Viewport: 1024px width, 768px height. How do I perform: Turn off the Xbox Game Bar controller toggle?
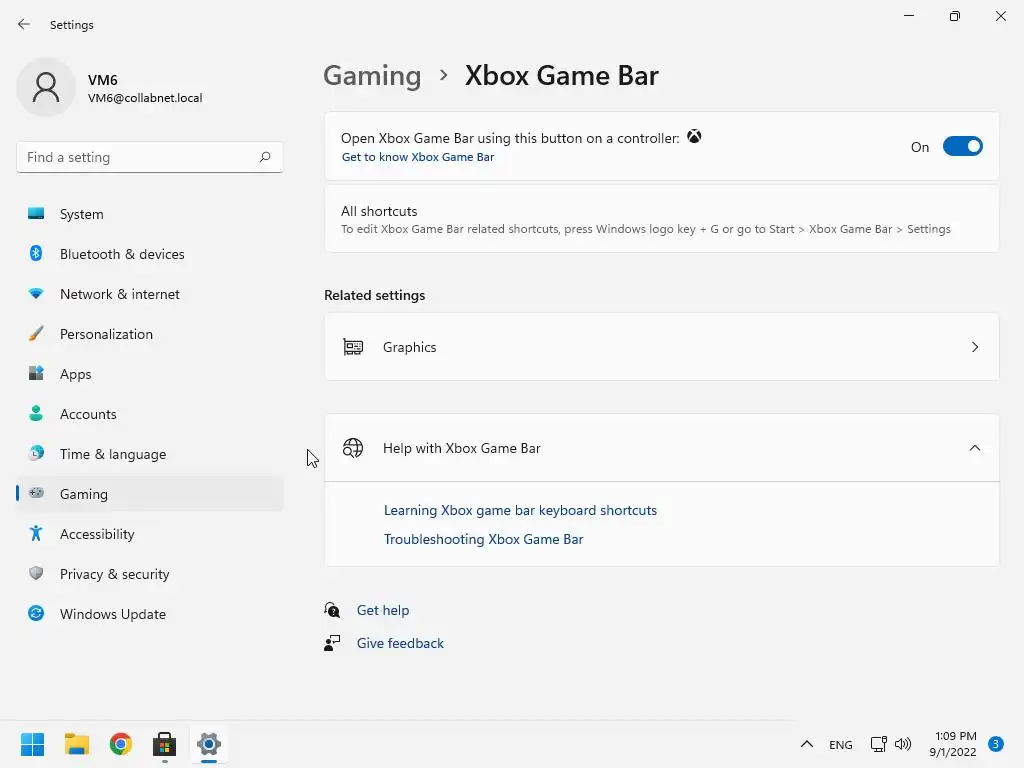pyautogui.click(x=962, y=147)
